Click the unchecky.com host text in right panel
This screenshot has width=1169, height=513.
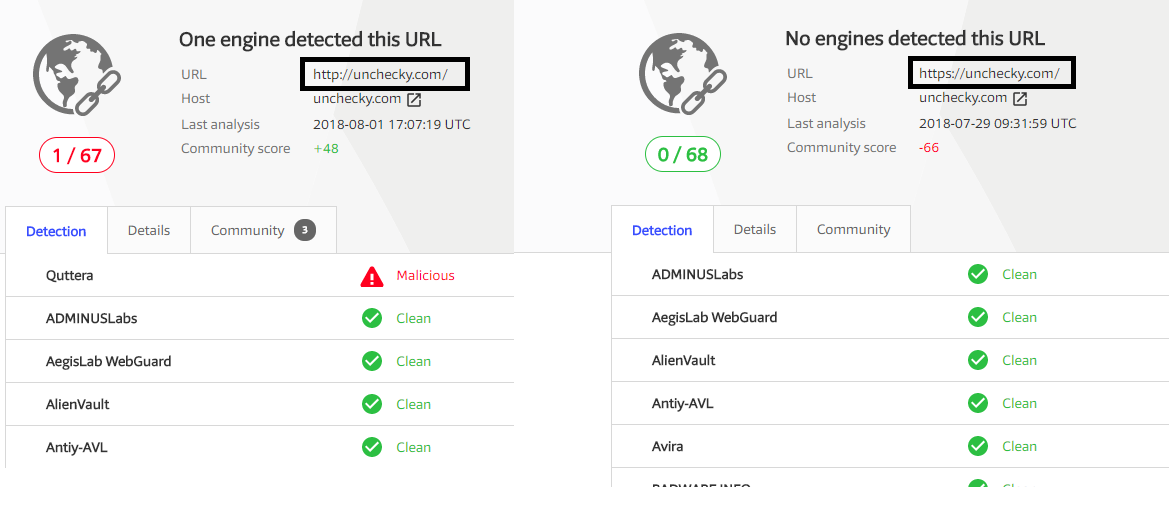pos(963,98)
